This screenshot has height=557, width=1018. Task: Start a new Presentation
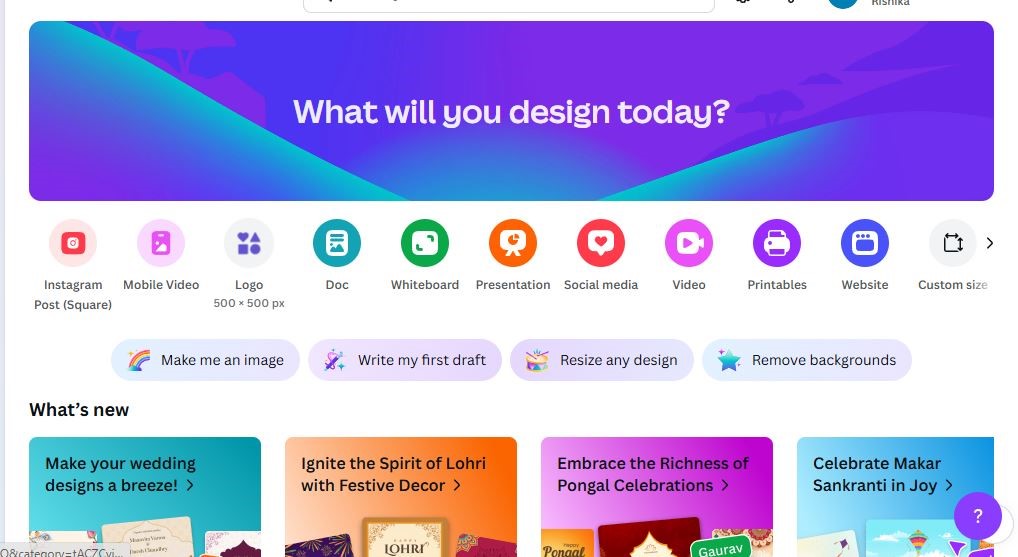coord(513,243)
